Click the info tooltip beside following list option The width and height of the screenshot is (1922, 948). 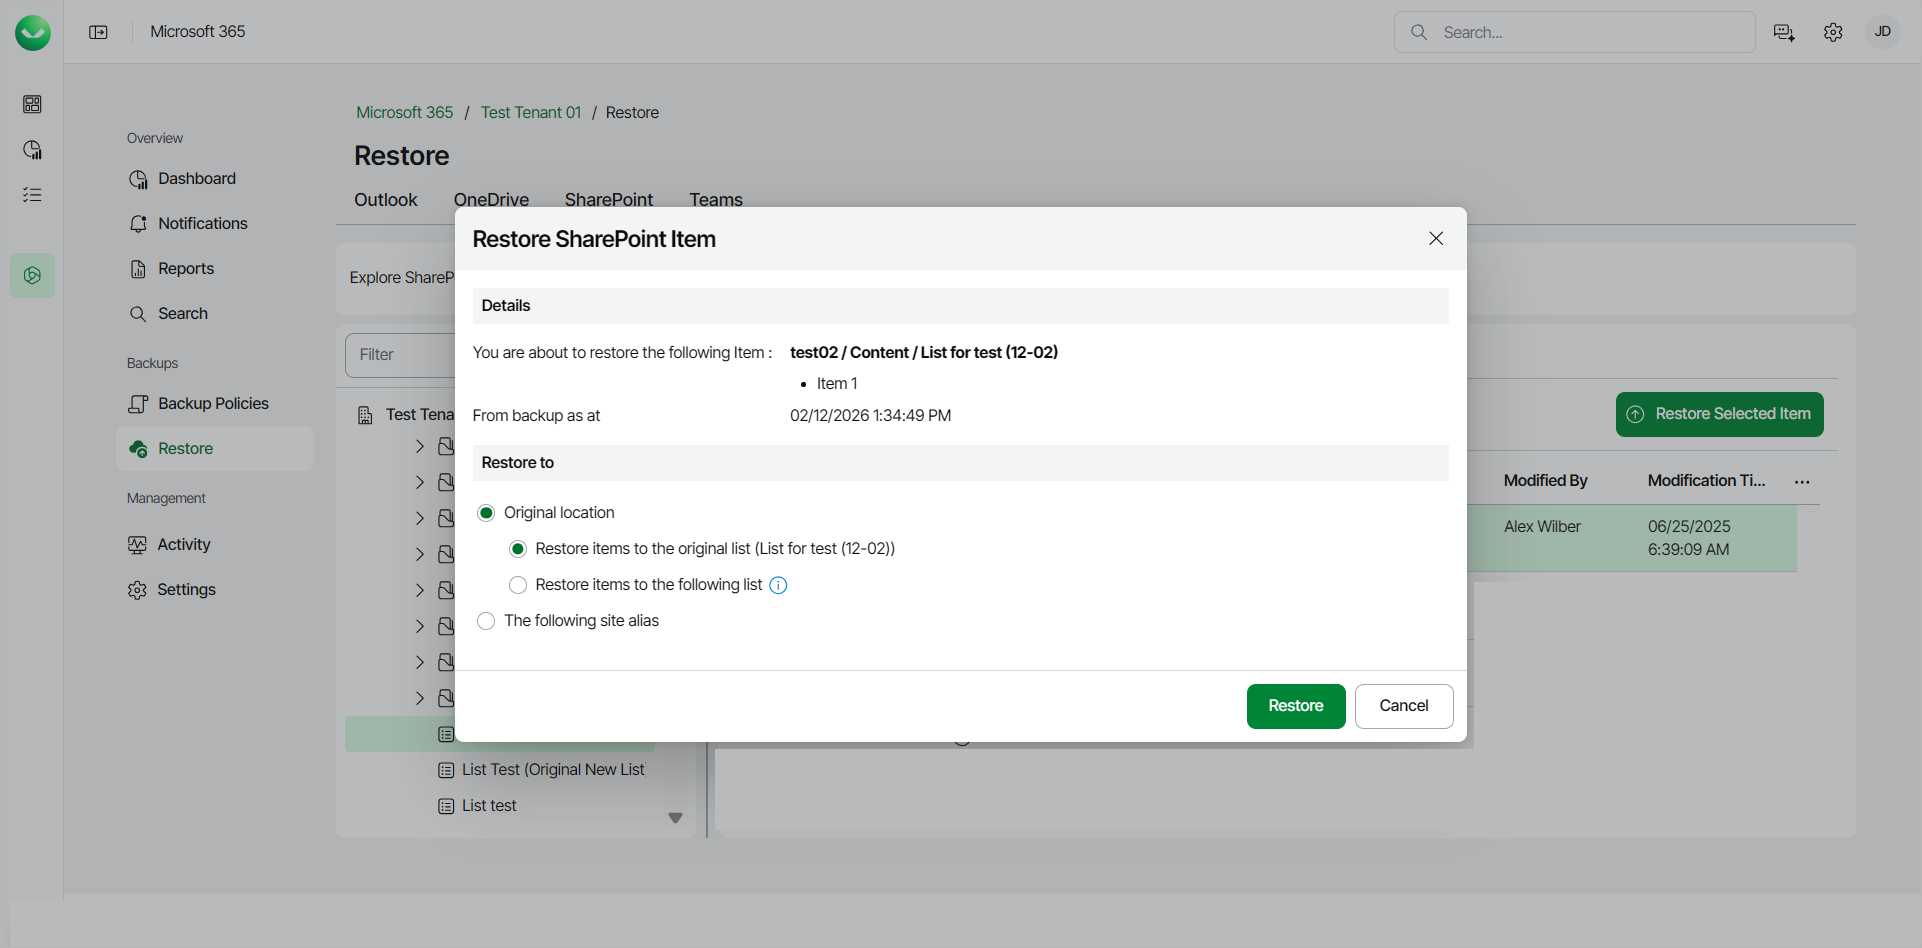778,584
